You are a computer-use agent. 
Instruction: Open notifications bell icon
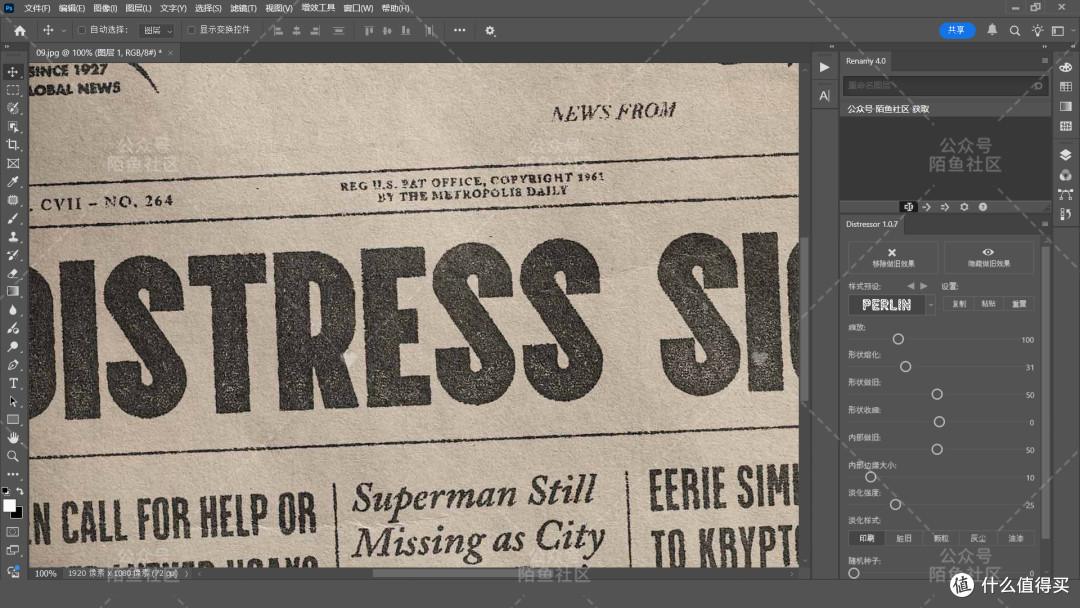(x=992, y=30)
